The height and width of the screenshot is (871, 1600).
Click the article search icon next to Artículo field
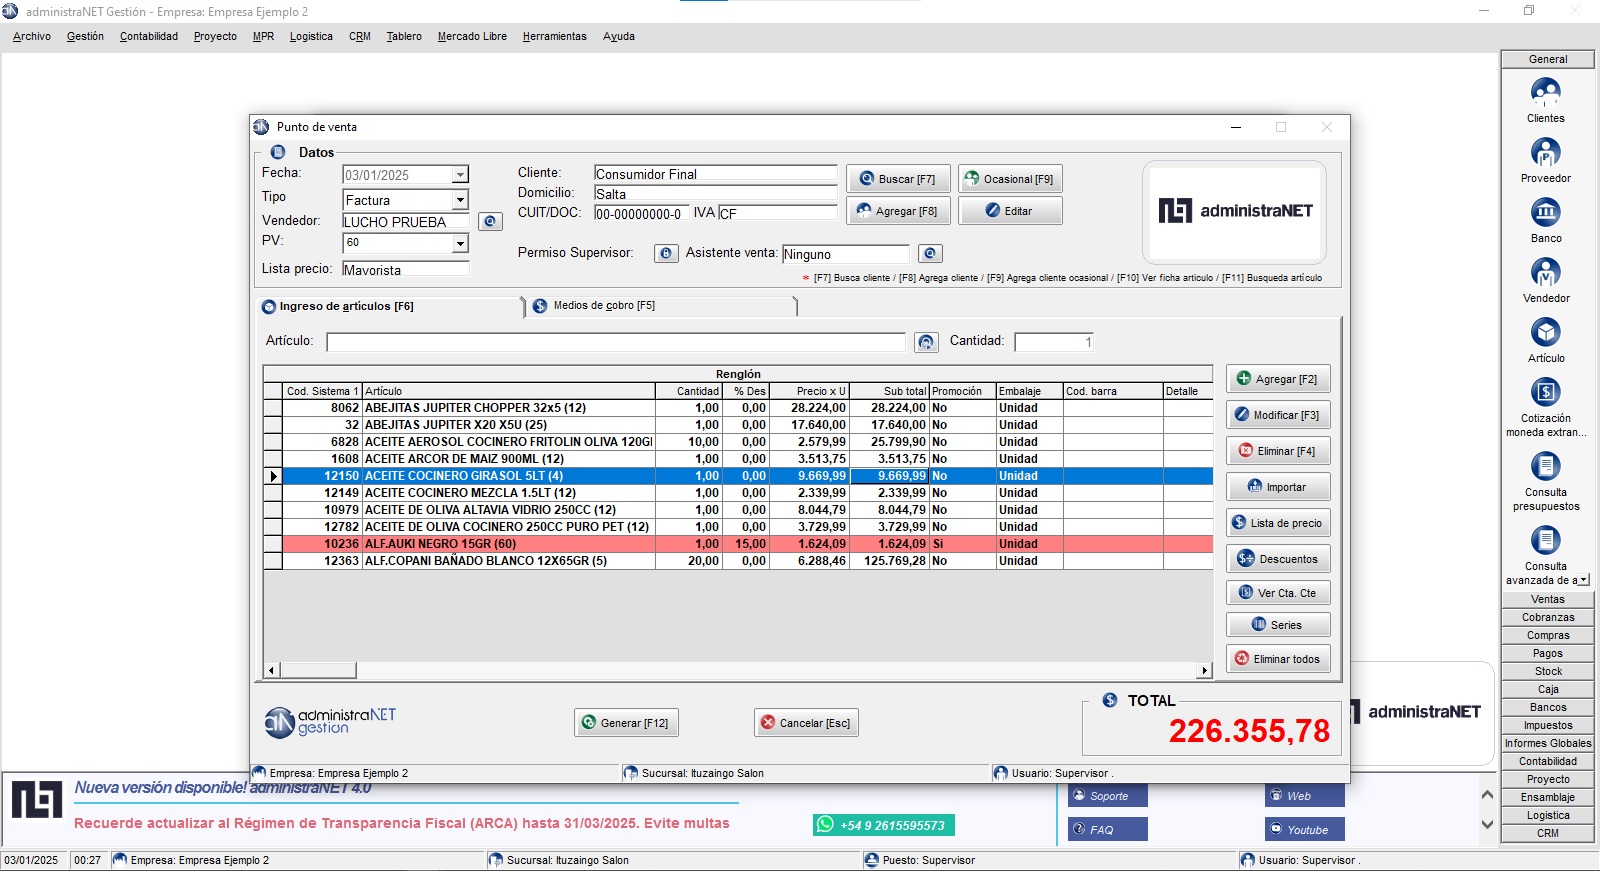pyautogui.click(x=926, y=343)
